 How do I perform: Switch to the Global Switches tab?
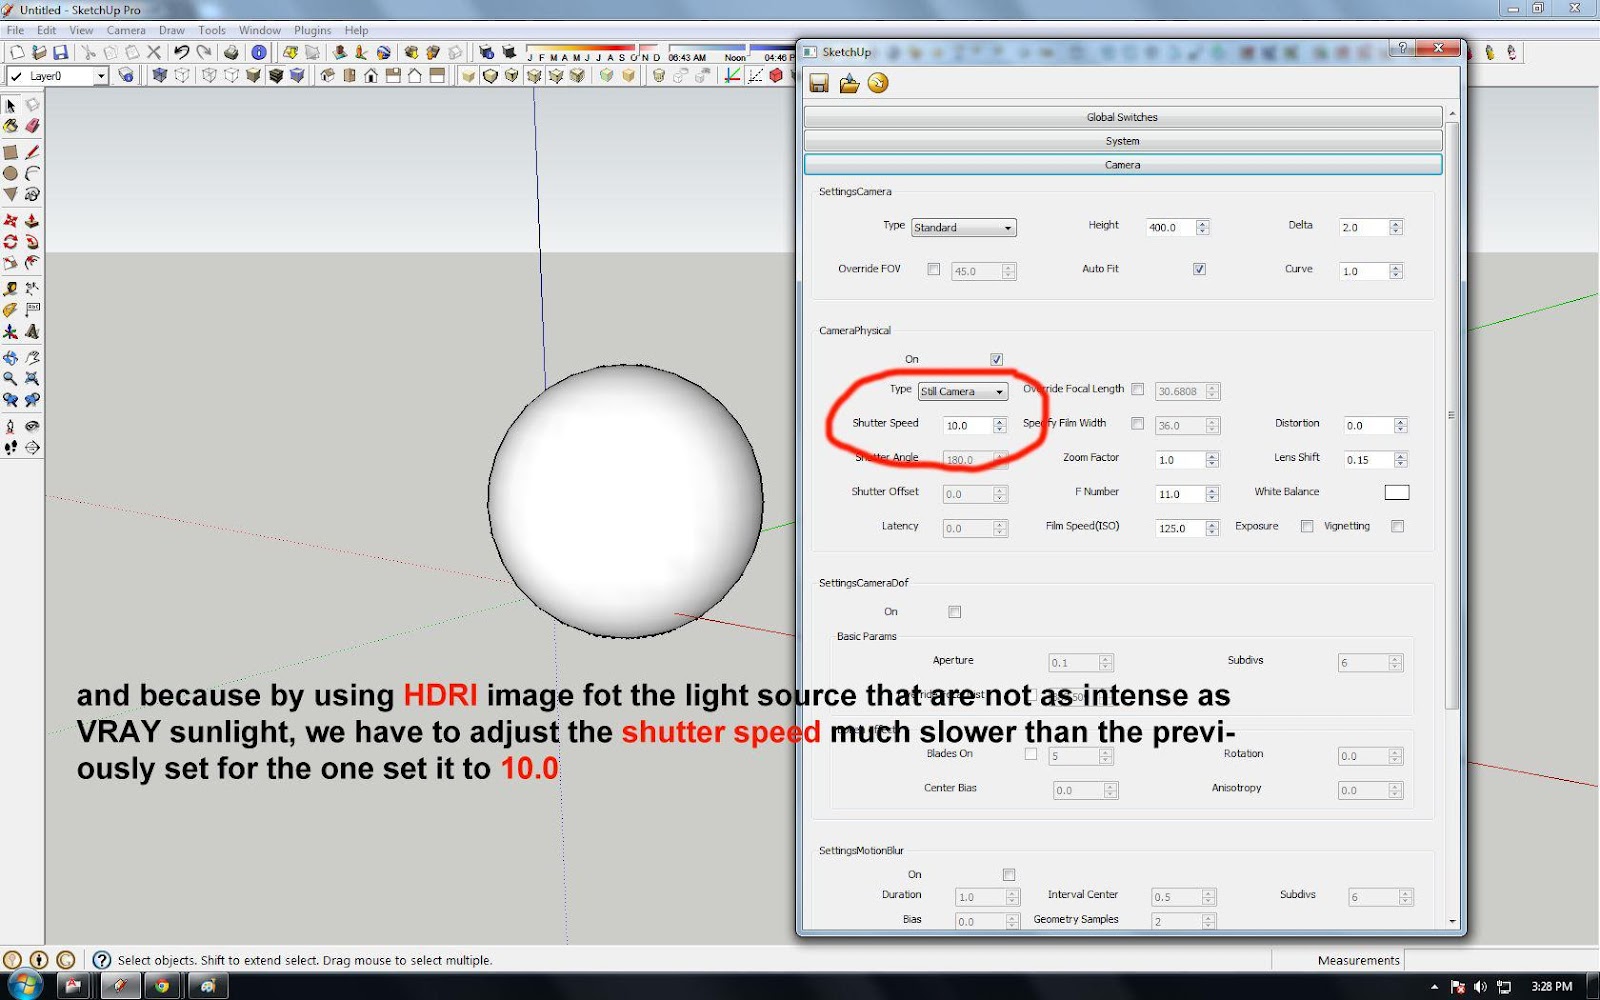tap(1122, 116)
